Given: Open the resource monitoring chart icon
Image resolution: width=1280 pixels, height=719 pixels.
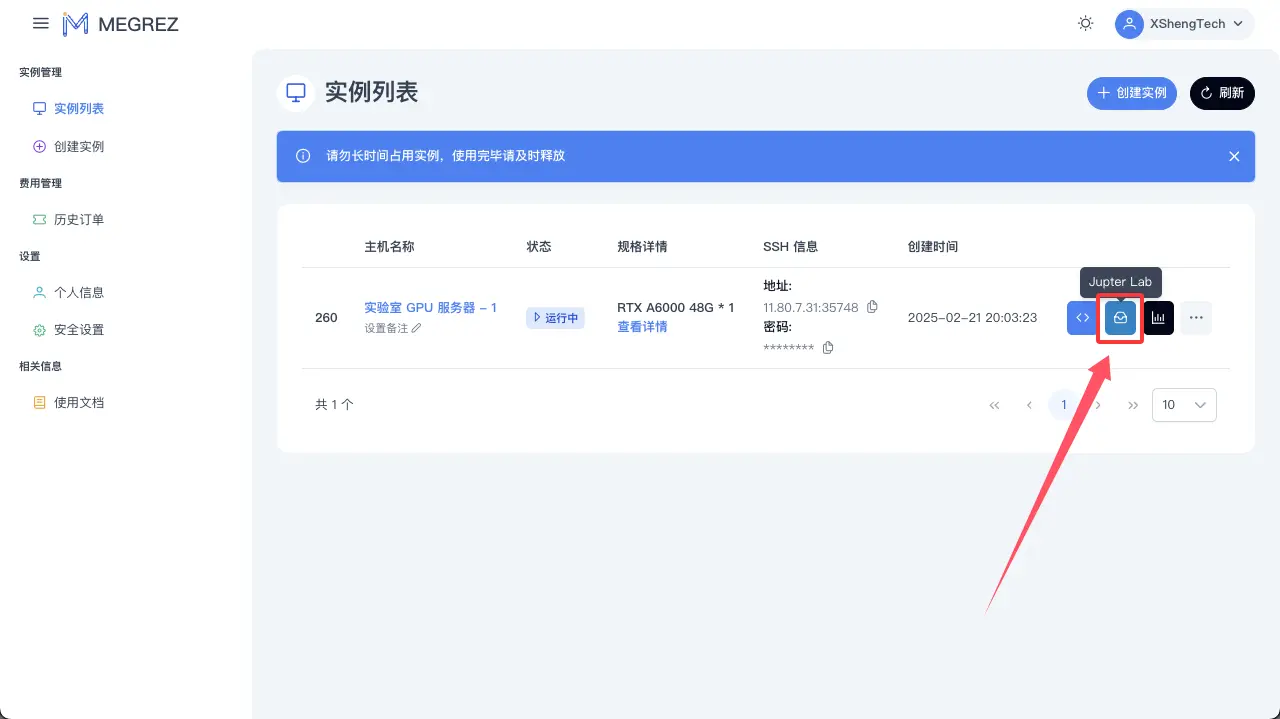Looking at the screenshot, I should (x=1158, y=317).
